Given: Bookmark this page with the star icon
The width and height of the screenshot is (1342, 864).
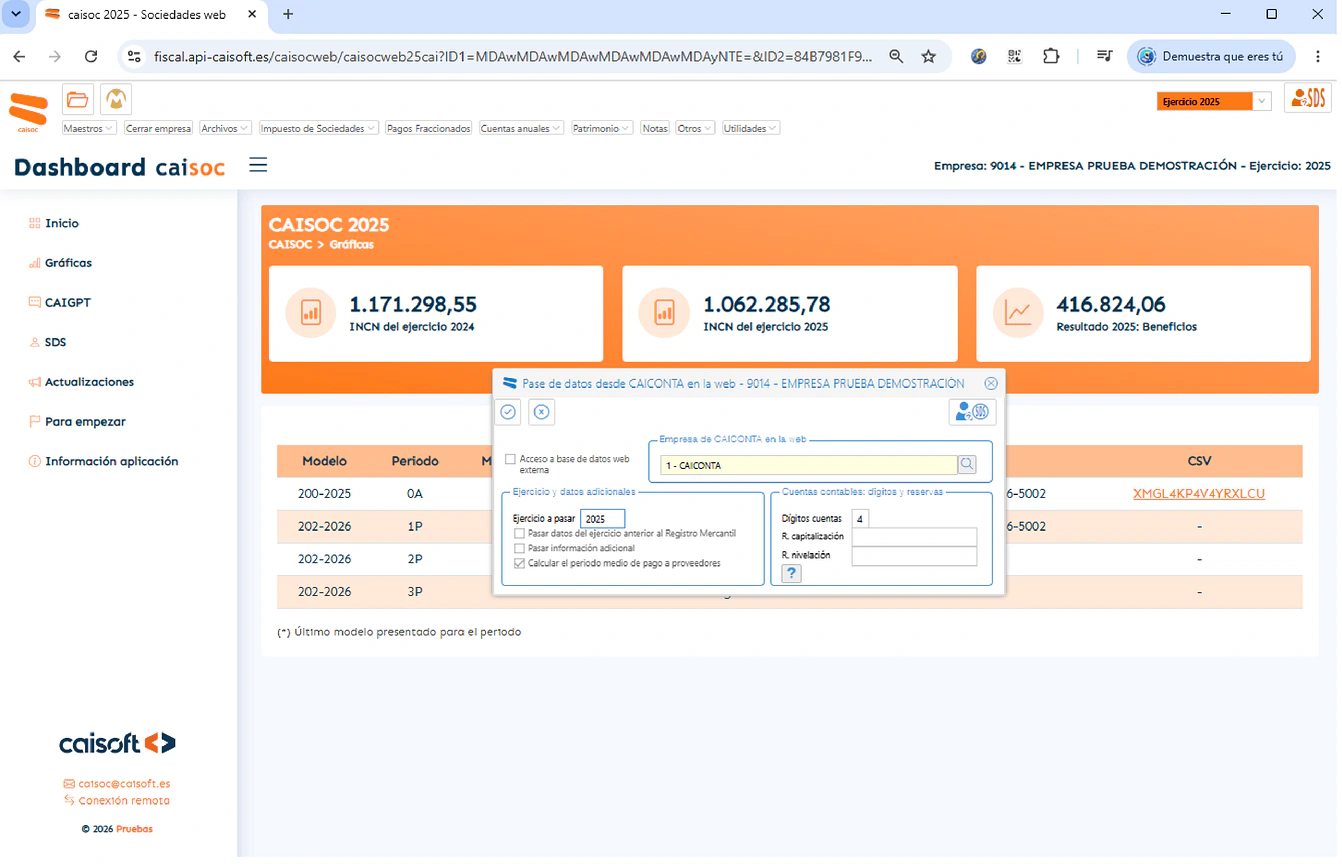Looking at the screenshot, I should [929, 57].
